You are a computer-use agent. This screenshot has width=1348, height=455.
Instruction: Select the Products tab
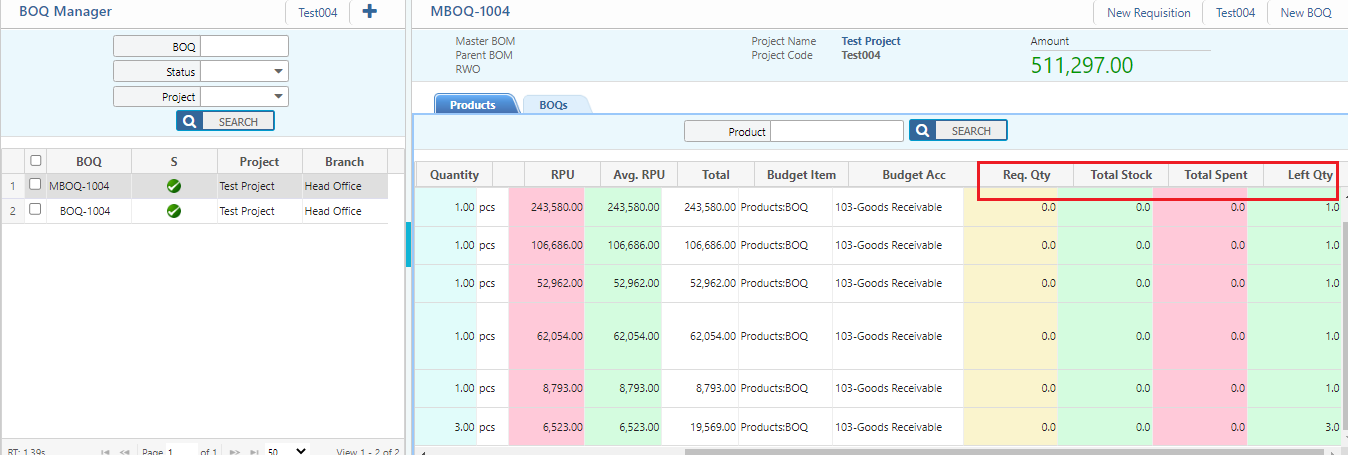[x=473, y=105]
